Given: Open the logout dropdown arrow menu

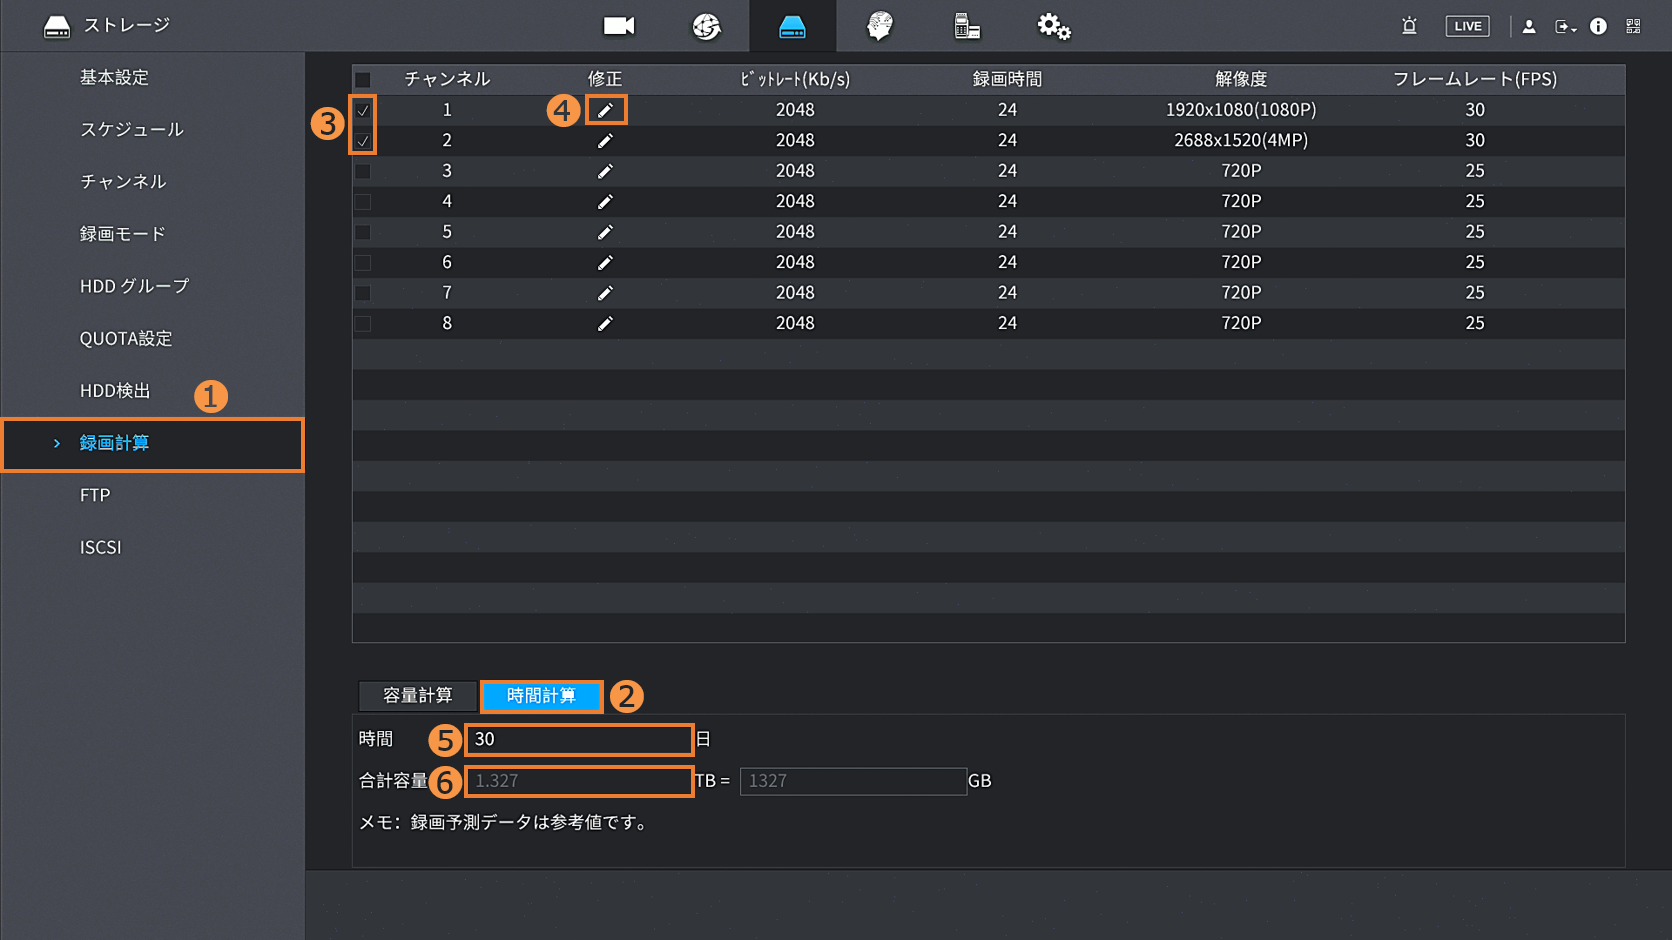Looking at the screenshot, I should pyautogui.click(x=1565, y=27).
